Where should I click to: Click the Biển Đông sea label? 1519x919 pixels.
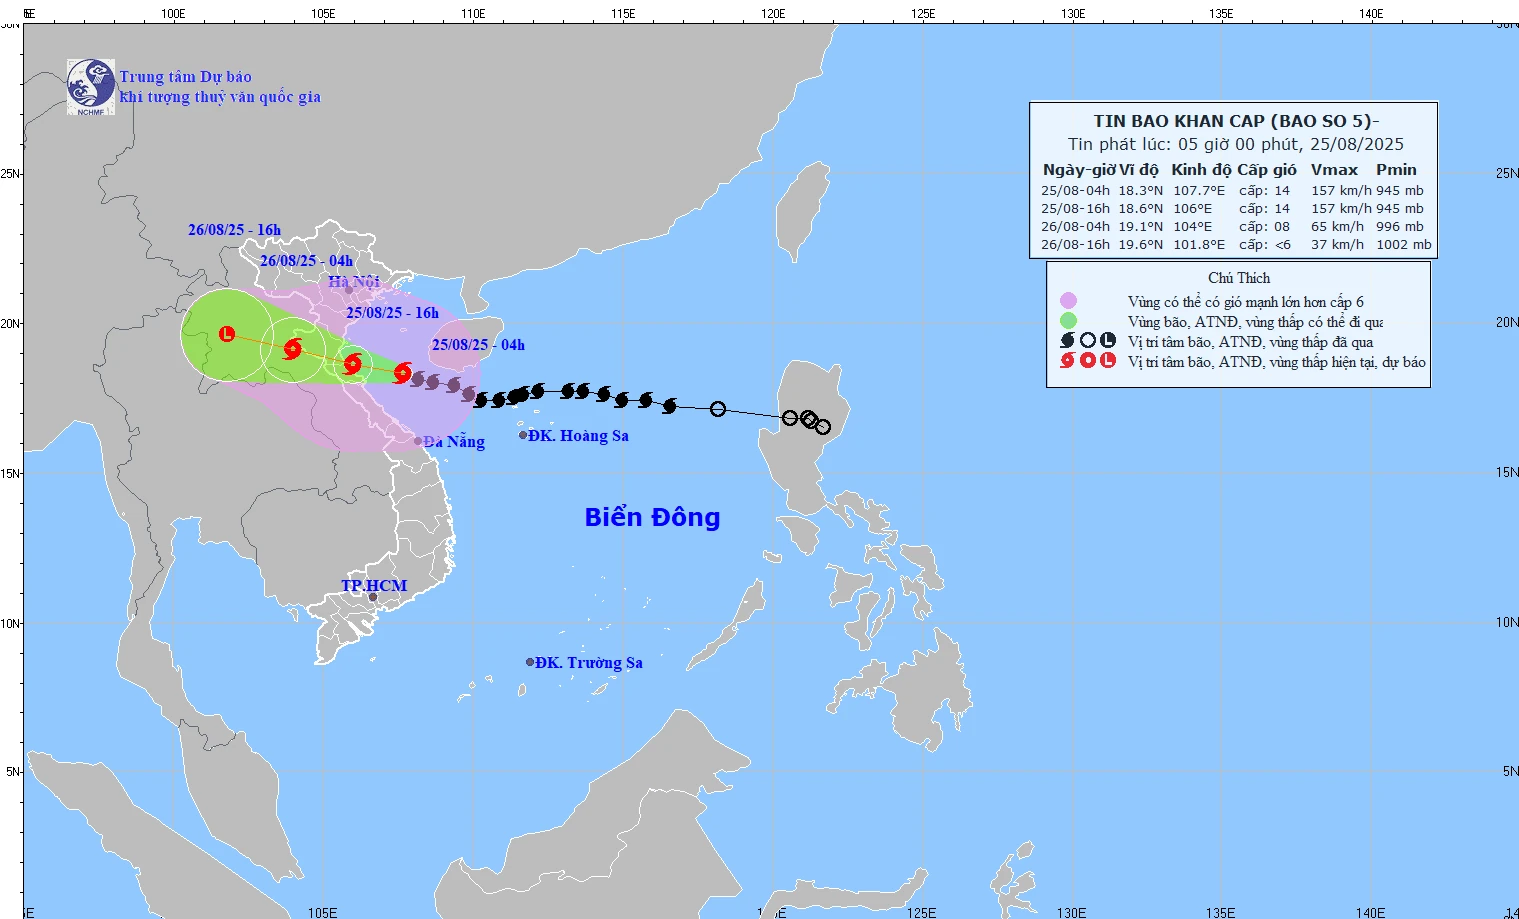(x=652, y=517)
